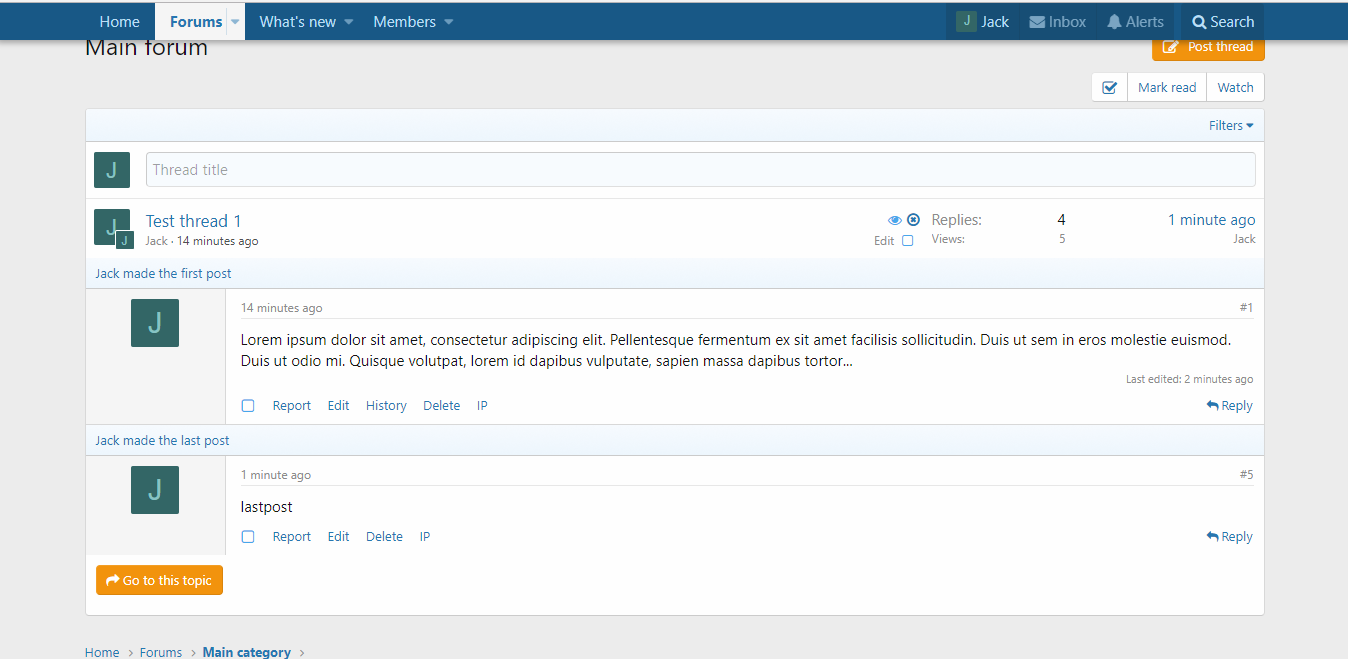Open the Members dropdown arrow
The width and height of the screenshot is (1348, 659).
[x=449, y=22]
